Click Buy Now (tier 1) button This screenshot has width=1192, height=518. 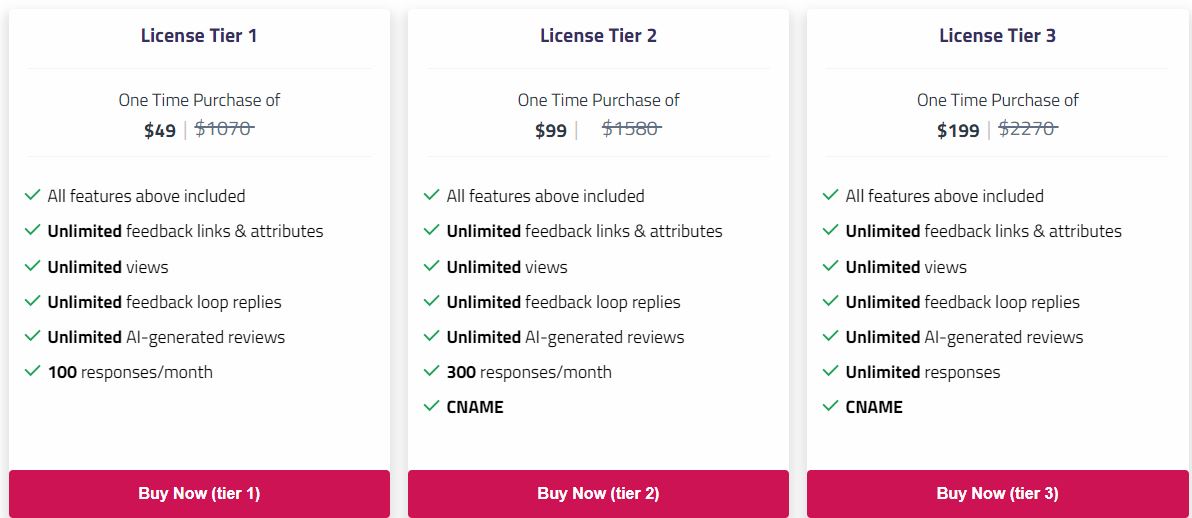tap(199, 493)
